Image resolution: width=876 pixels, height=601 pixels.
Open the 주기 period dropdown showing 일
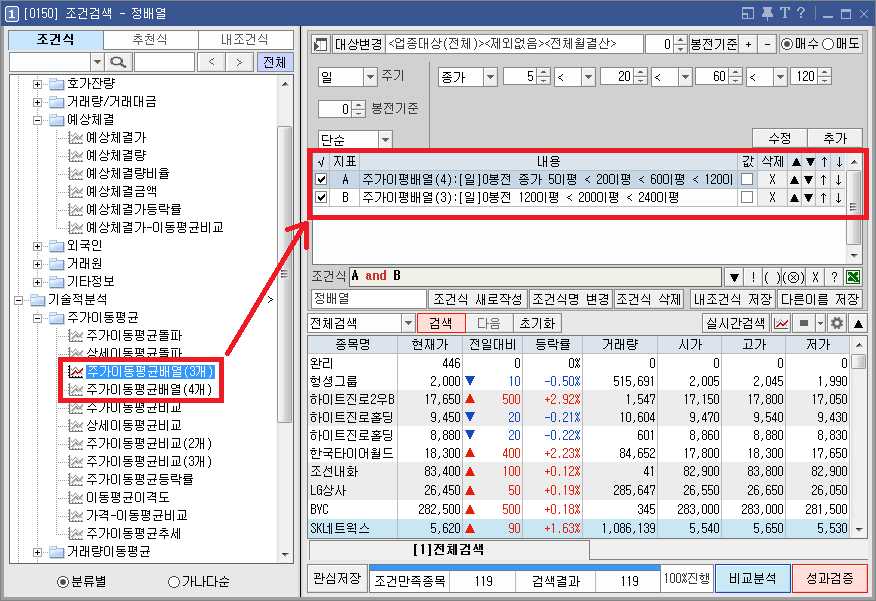(x=370, y=76)
